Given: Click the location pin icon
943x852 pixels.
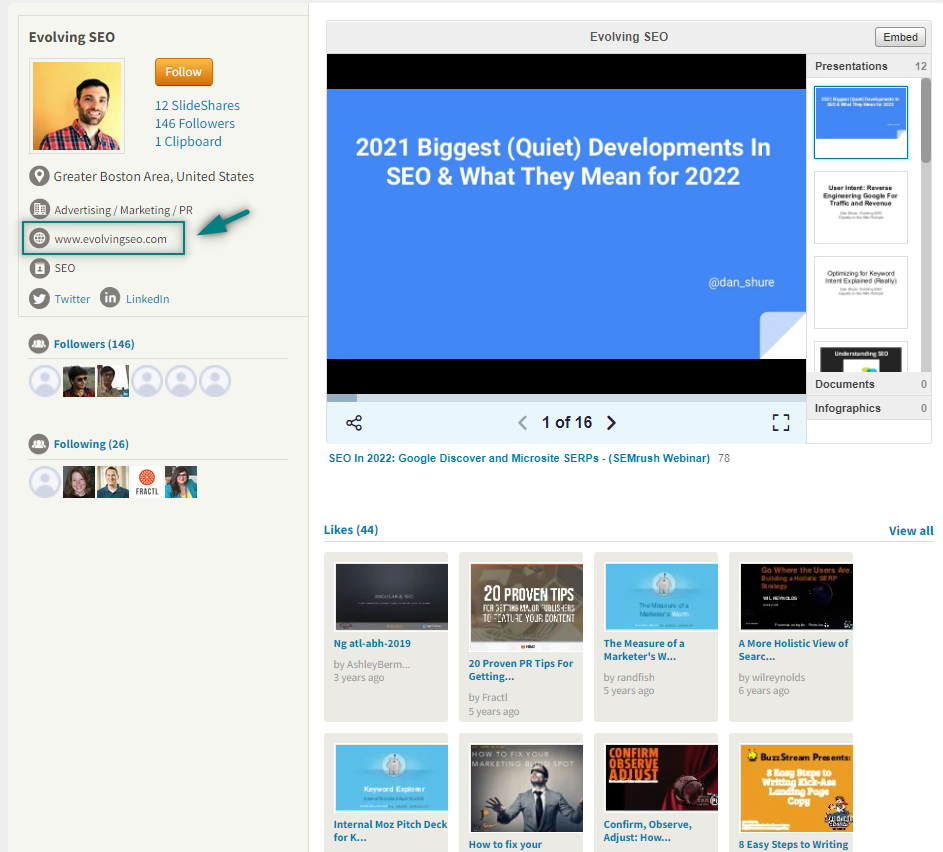Looking at the screenshot, I should (39, 177).
